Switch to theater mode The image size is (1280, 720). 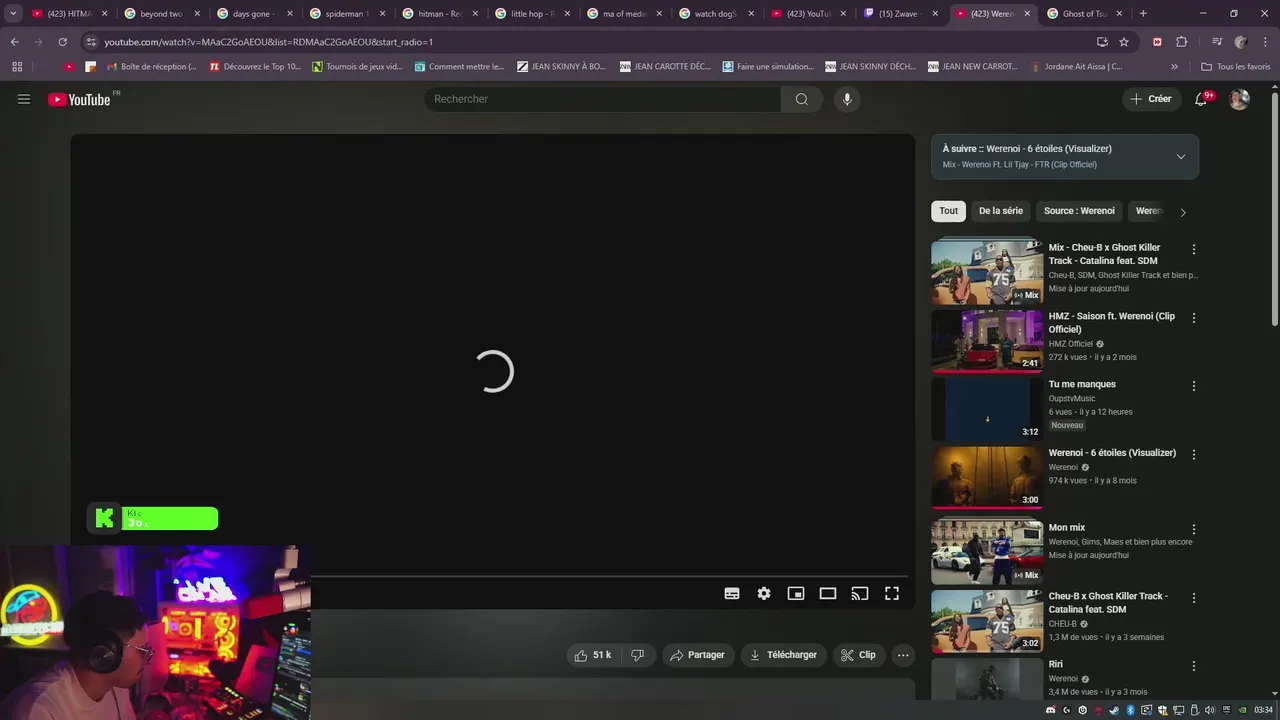coord(828,593)
